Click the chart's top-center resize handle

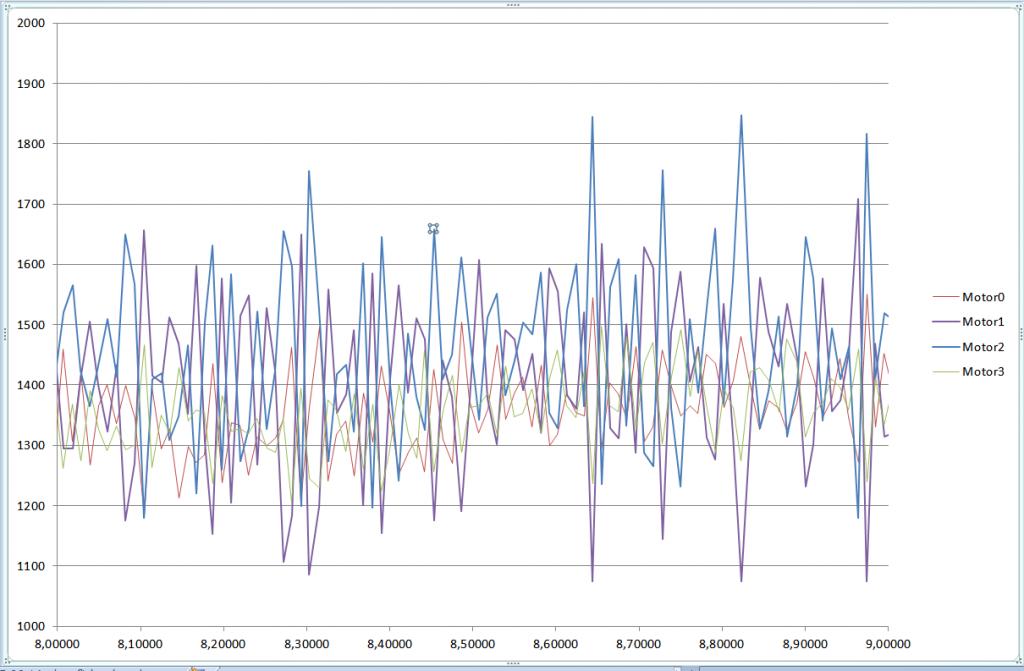512,5
